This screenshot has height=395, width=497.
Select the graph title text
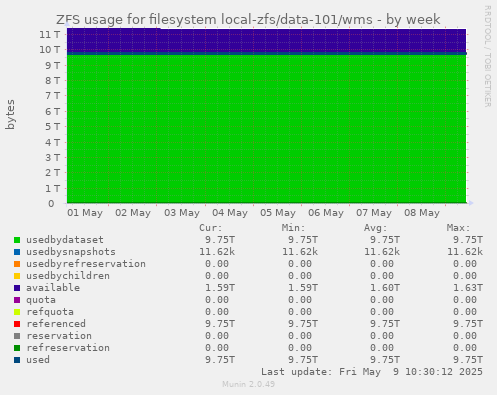point(248,20)
